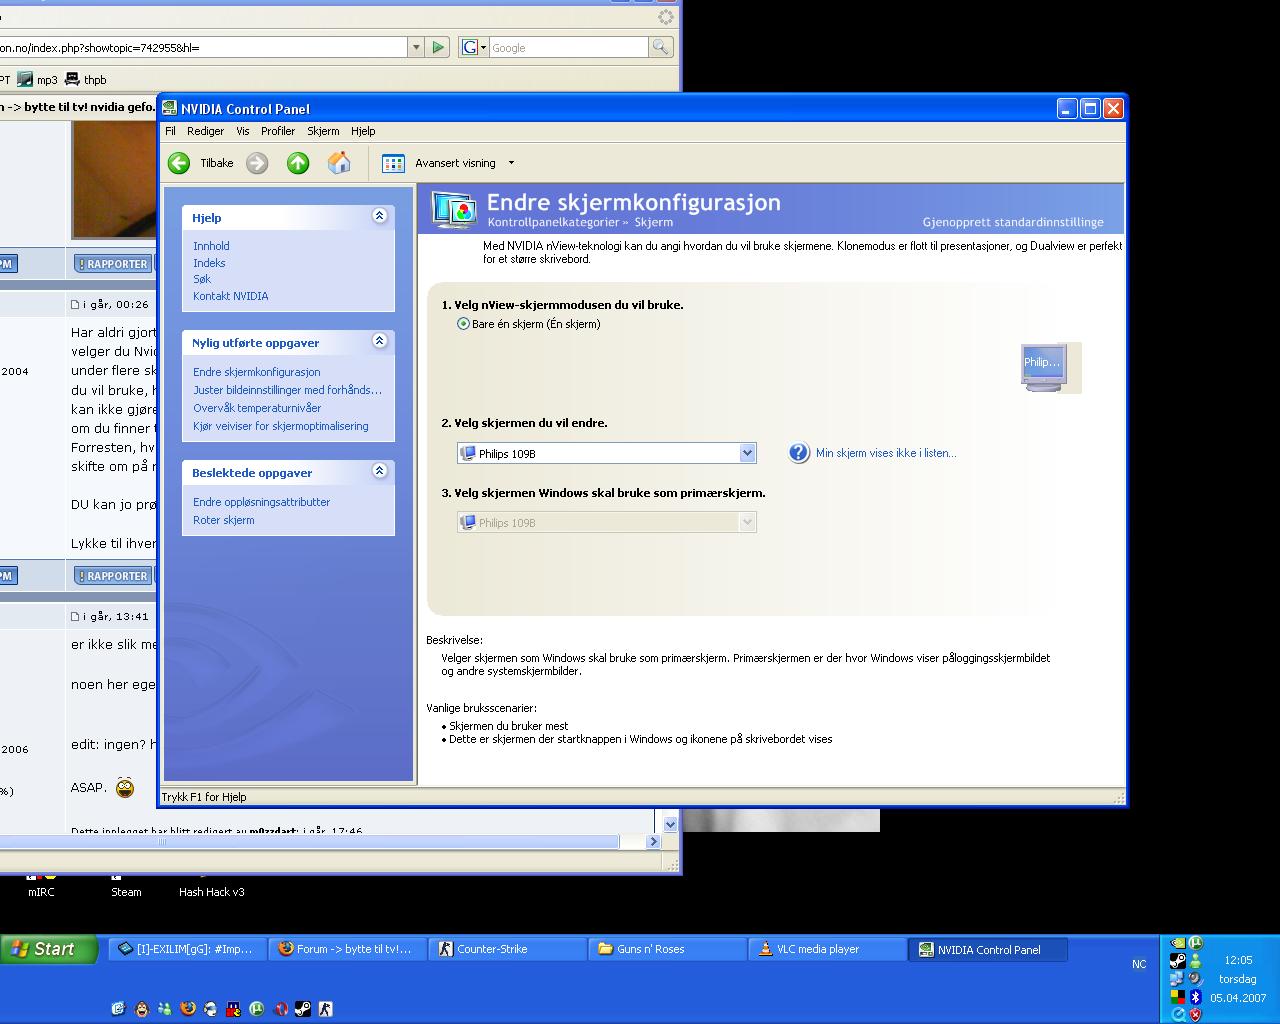Collapse the Hjelp panel
The height and width of the screenshot is (1024, 1280).
point(379,215)
